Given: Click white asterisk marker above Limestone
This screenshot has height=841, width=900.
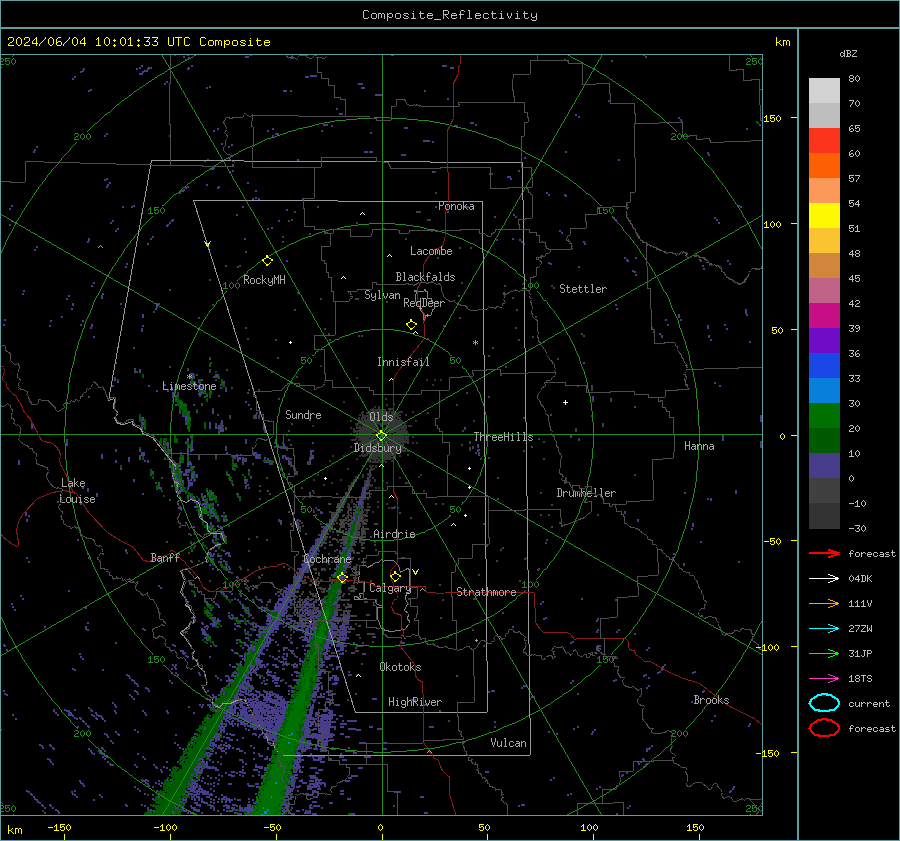Looking at the screenshot, I should 190,377.
